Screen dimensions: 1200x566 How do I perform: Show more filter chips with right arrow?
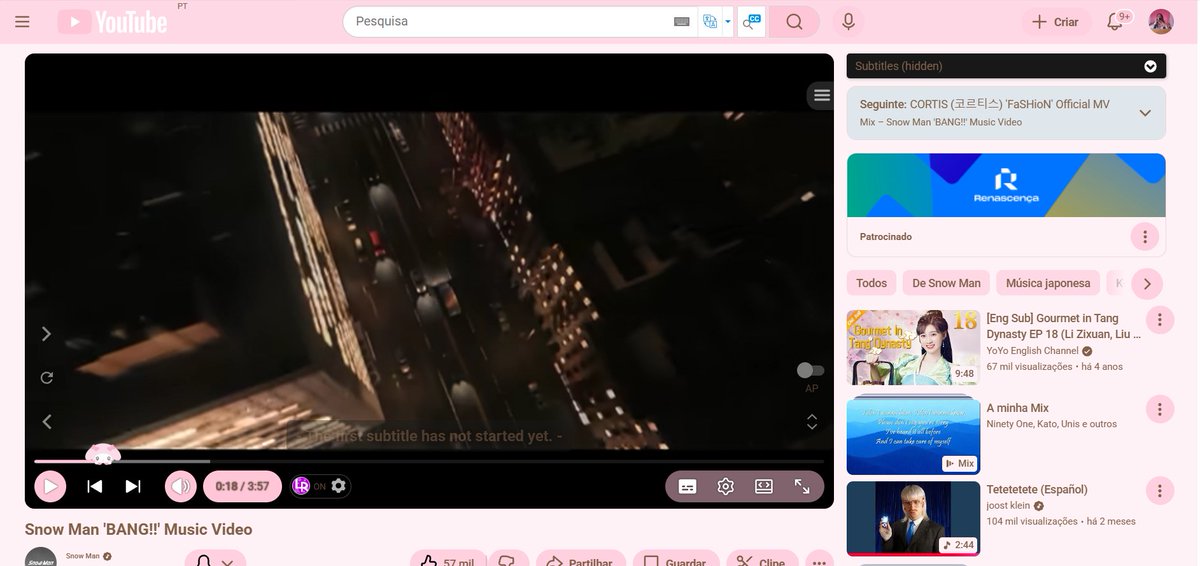click(1147, 283)
